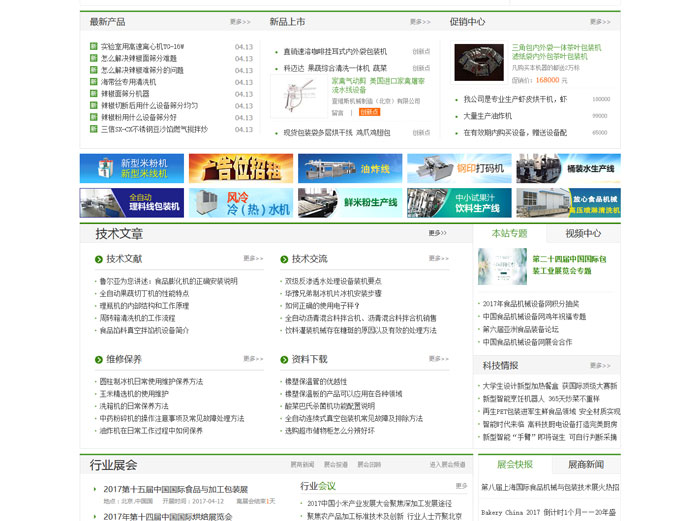The image size is (700, 521).
Task: Open the 钢印打码机 banner image
Action: tap(458, 168)
